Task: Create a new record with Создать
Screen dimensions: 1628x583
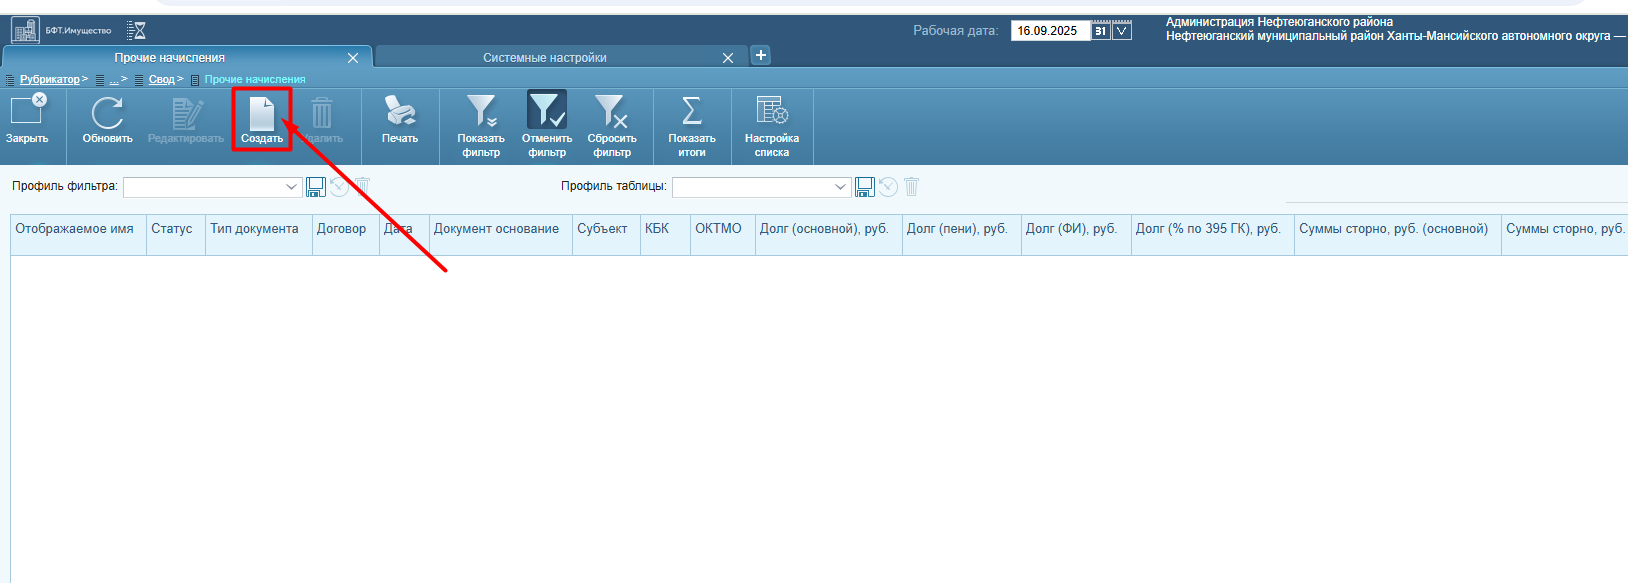Action: [x=262, y=120]
